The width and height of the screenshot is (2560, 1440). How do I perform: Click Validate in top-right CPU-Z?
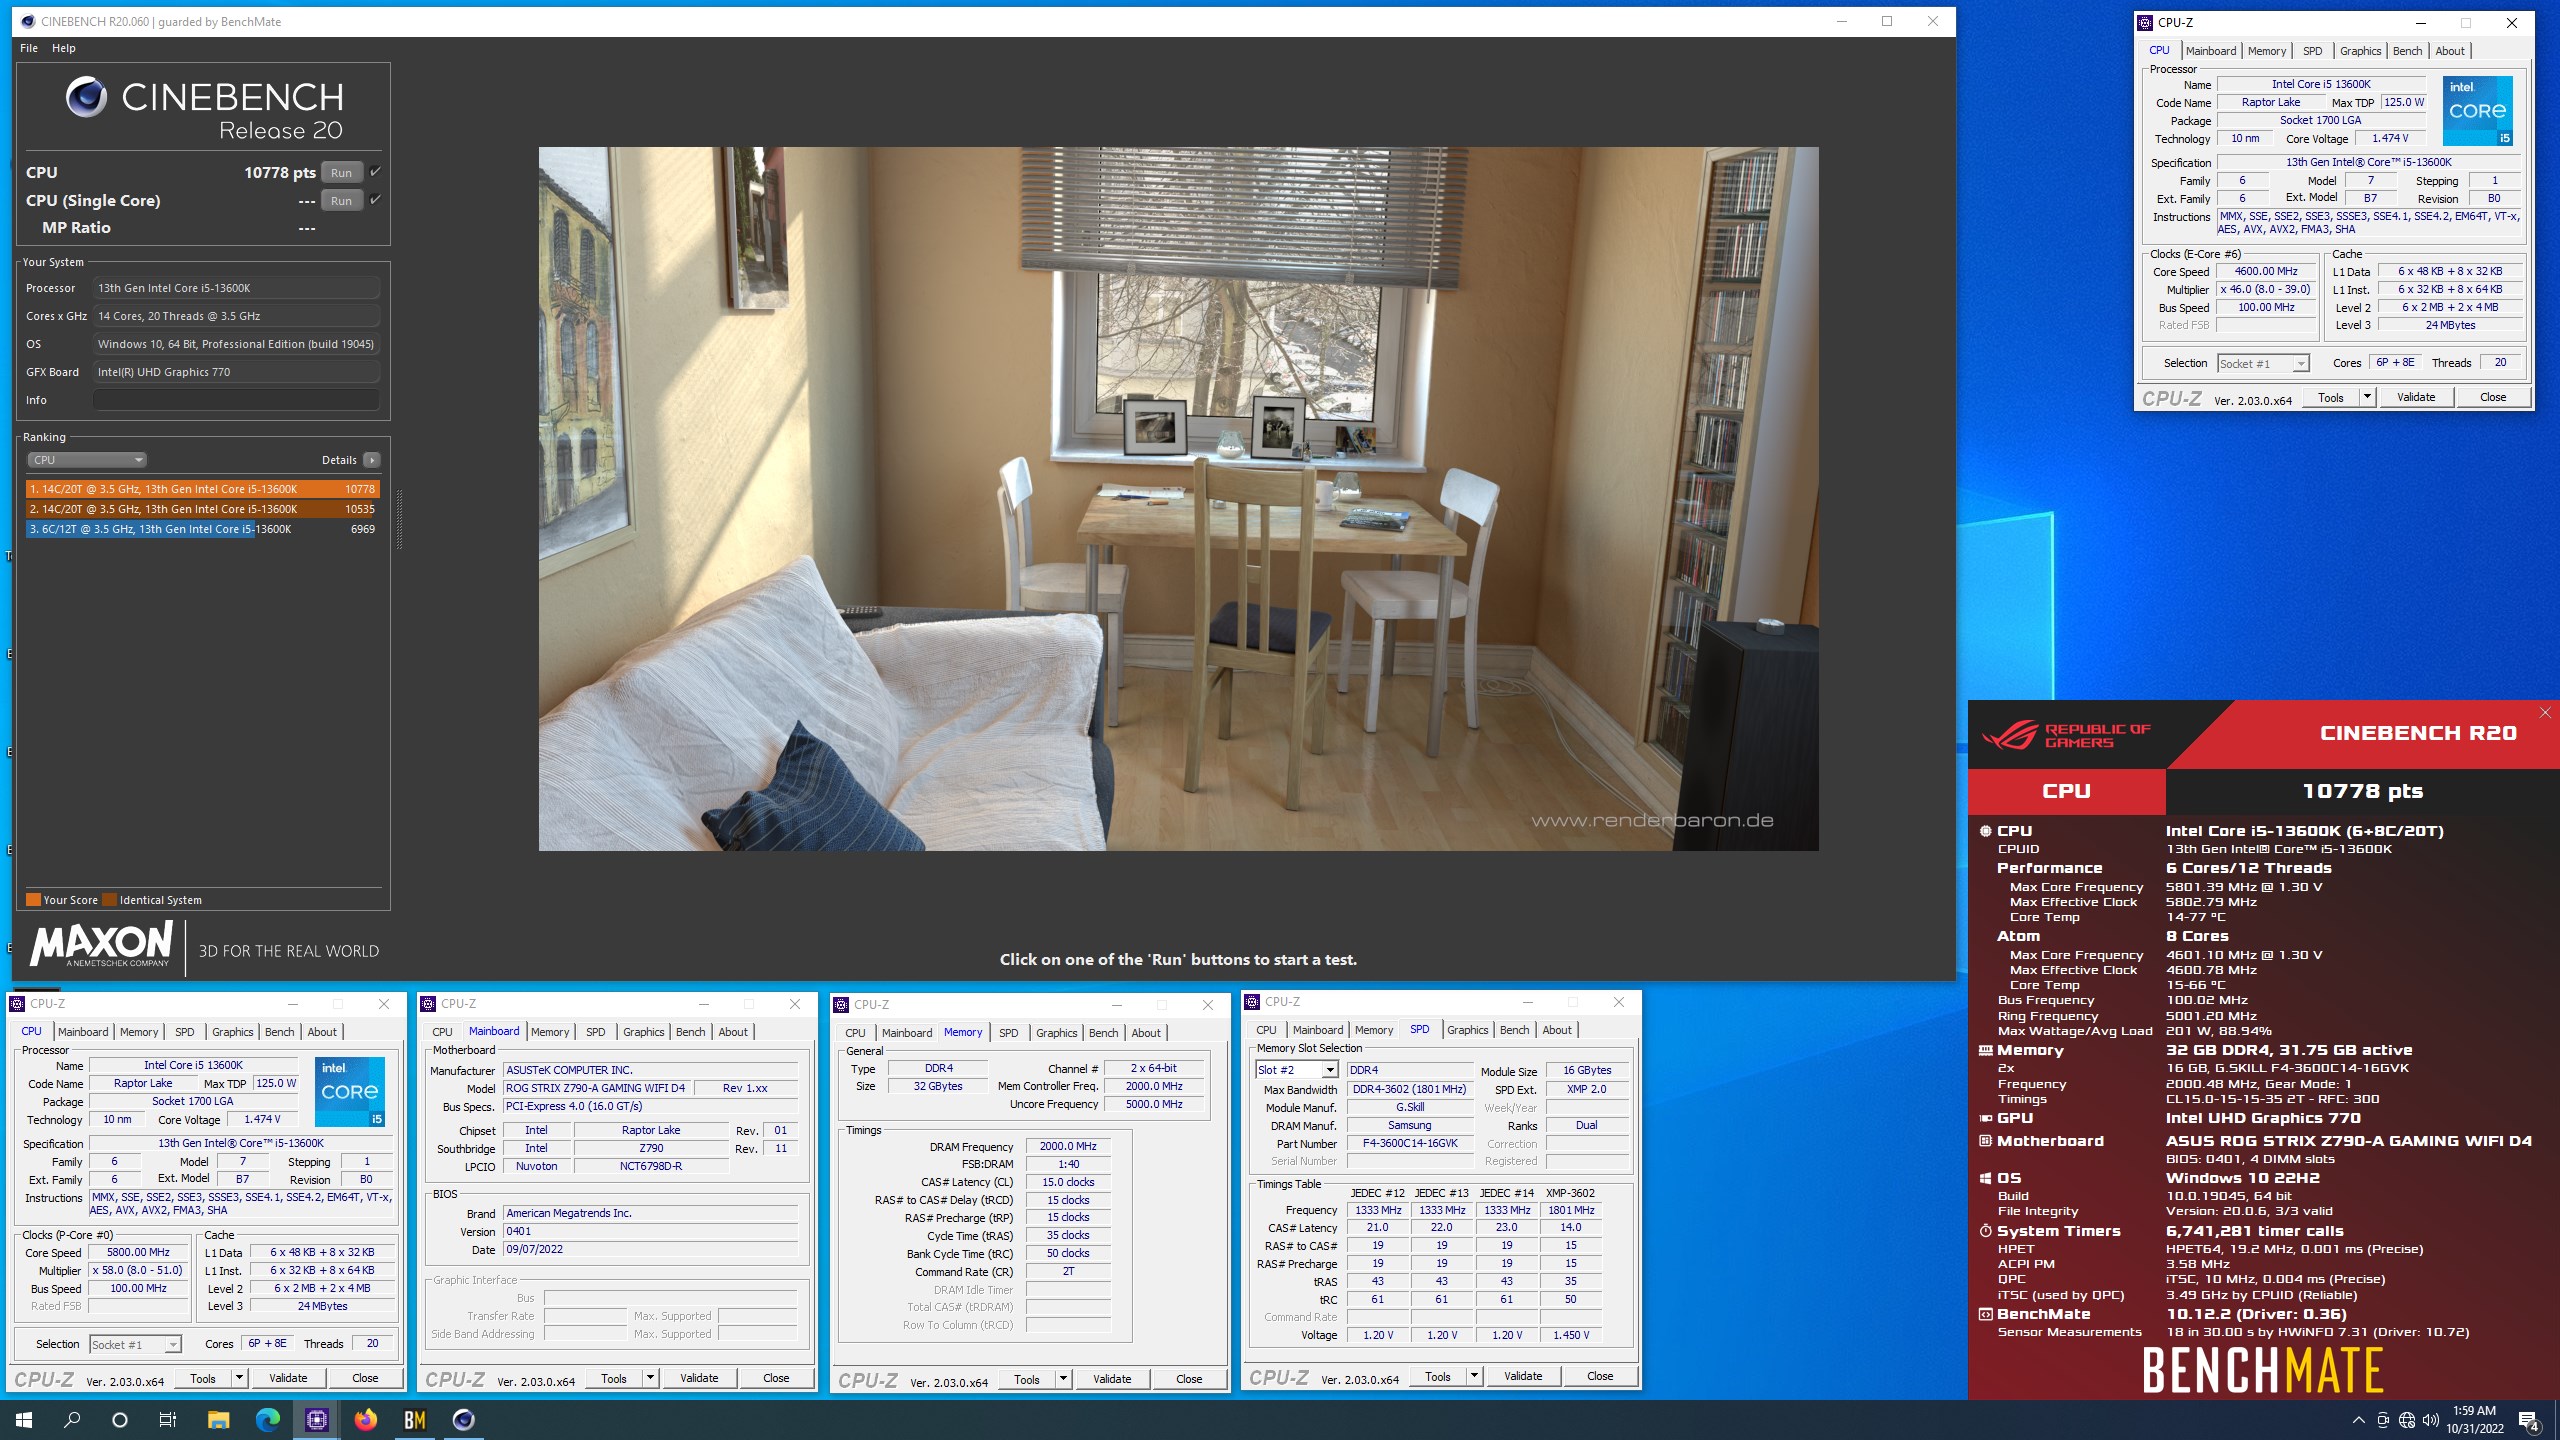(2416, 397)
